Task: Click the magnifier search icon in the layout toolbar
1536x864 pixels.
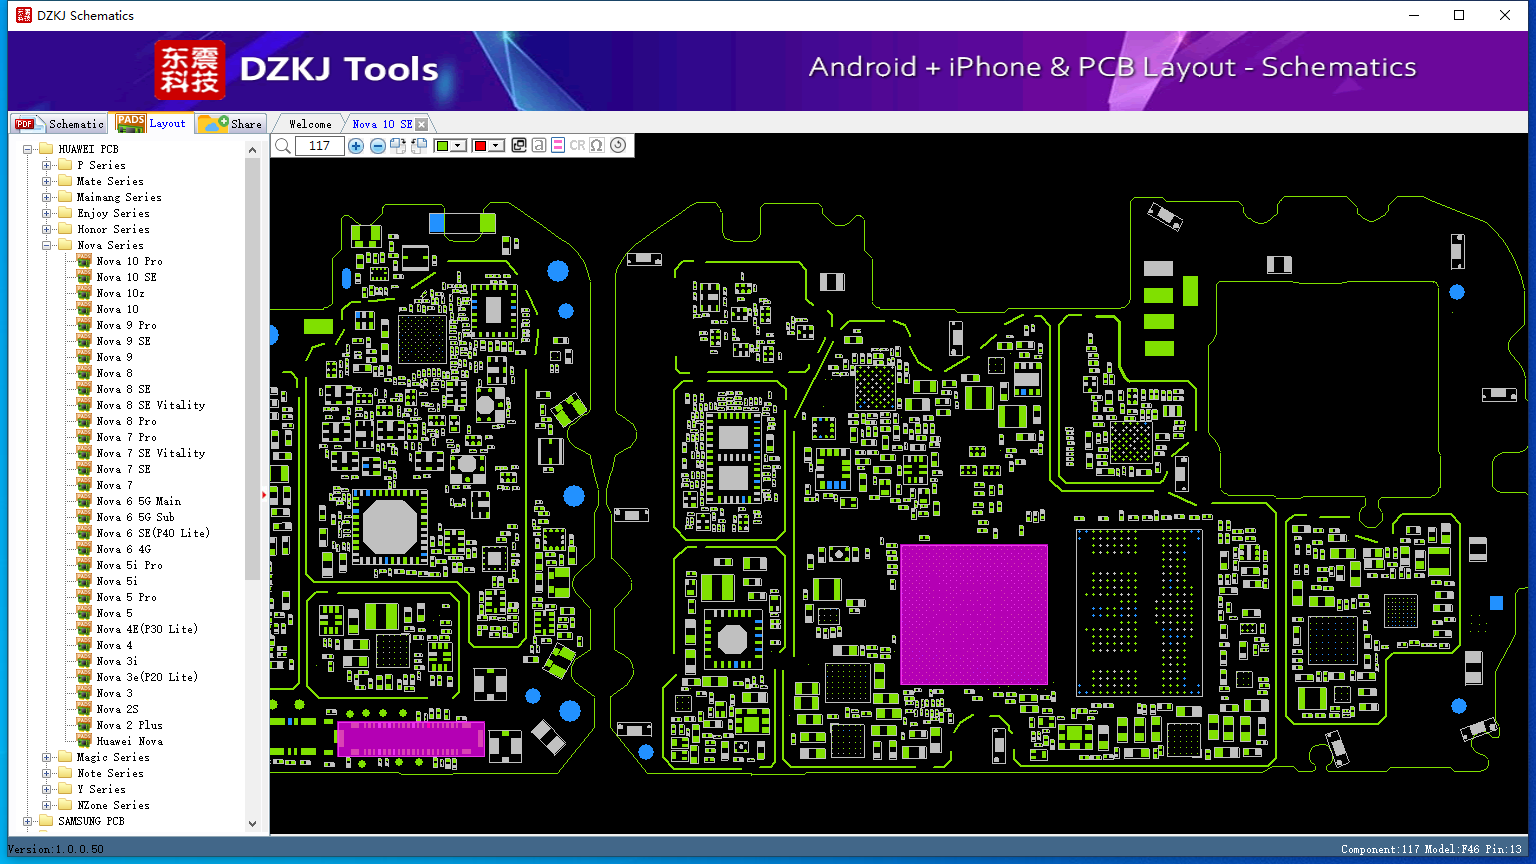Action: click(x=283, y=146)
